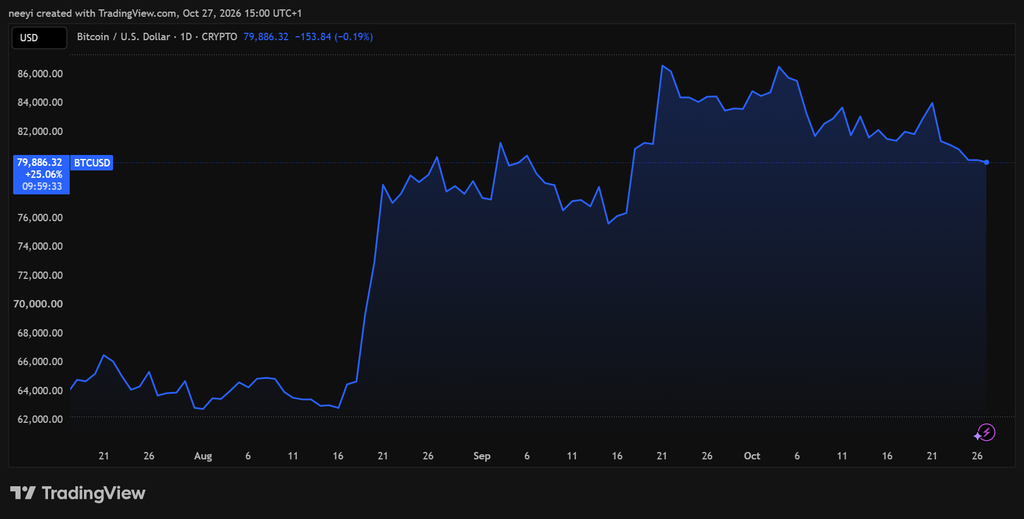Click the 84,000.00 price axis label

coord(40,102)
